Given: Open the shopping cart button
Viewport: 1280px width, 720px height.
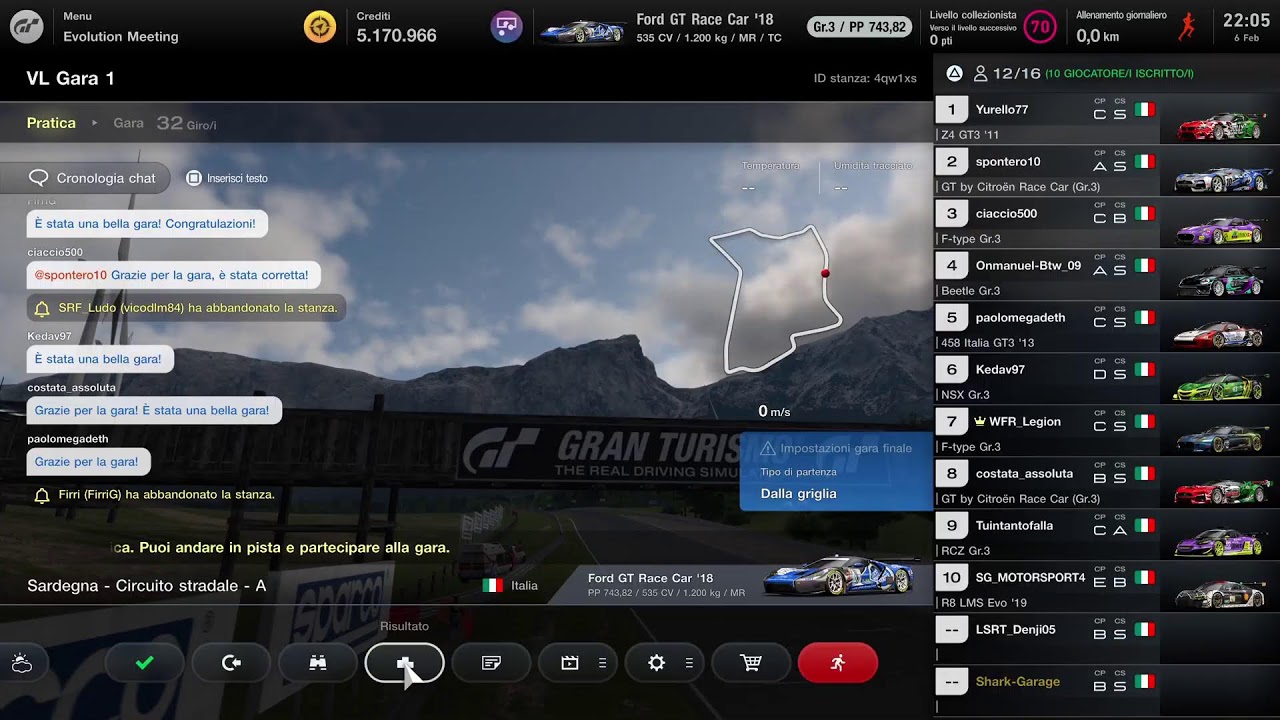Looking at the screenshot, I should click(751, 663).
